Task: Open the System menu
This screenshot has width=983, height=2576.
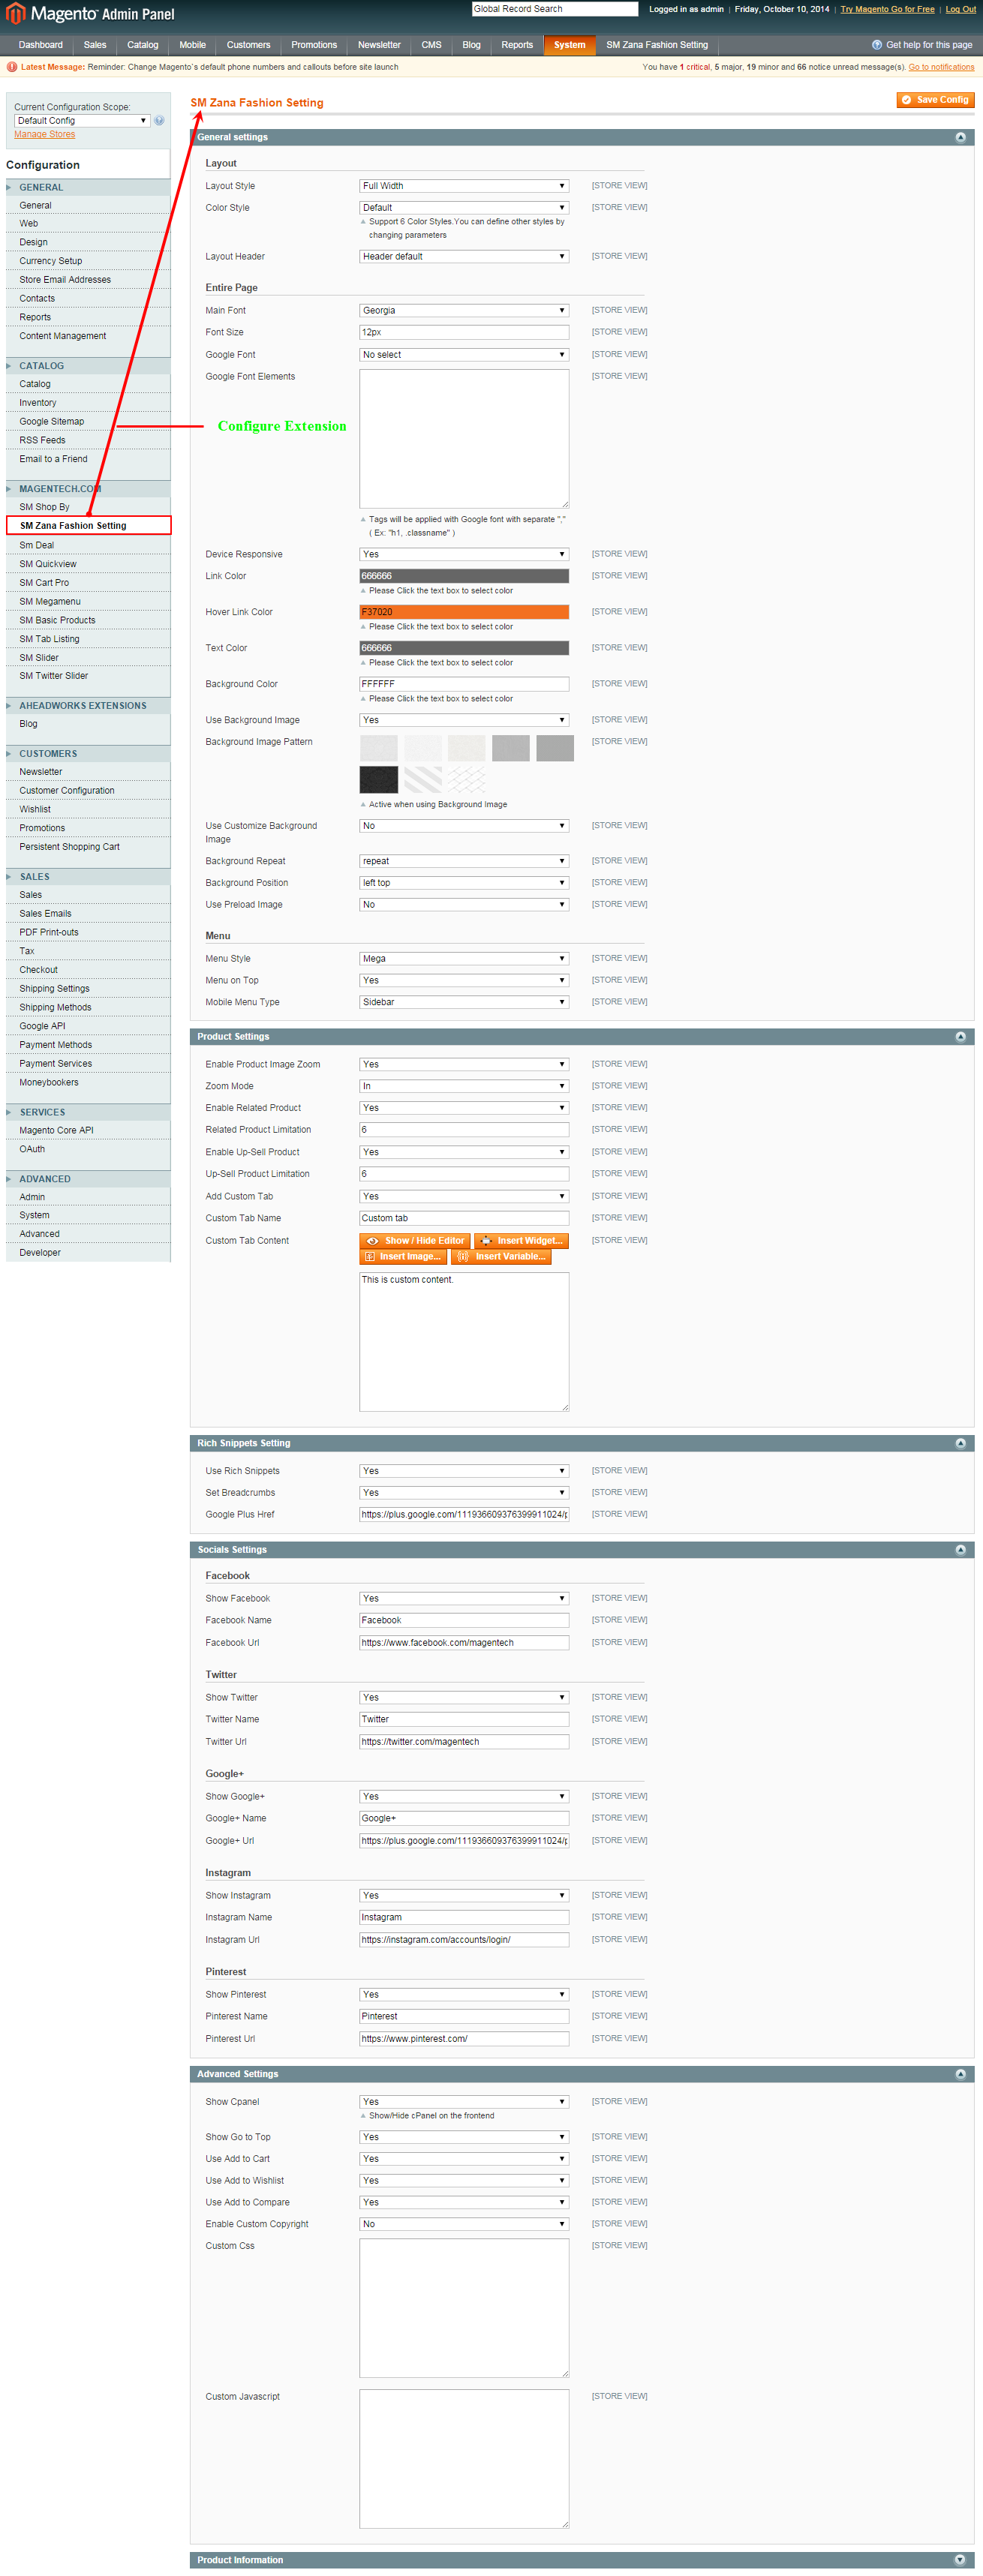Action: coord(569,45)
